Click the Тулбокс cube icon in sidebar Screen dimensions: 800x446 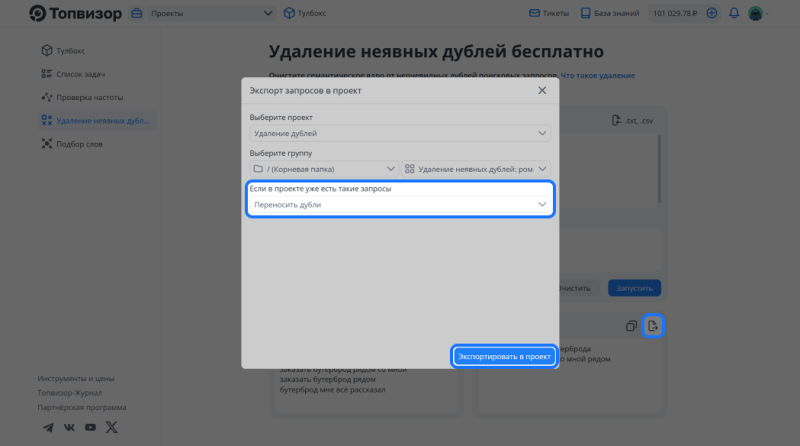coord(47,51)
